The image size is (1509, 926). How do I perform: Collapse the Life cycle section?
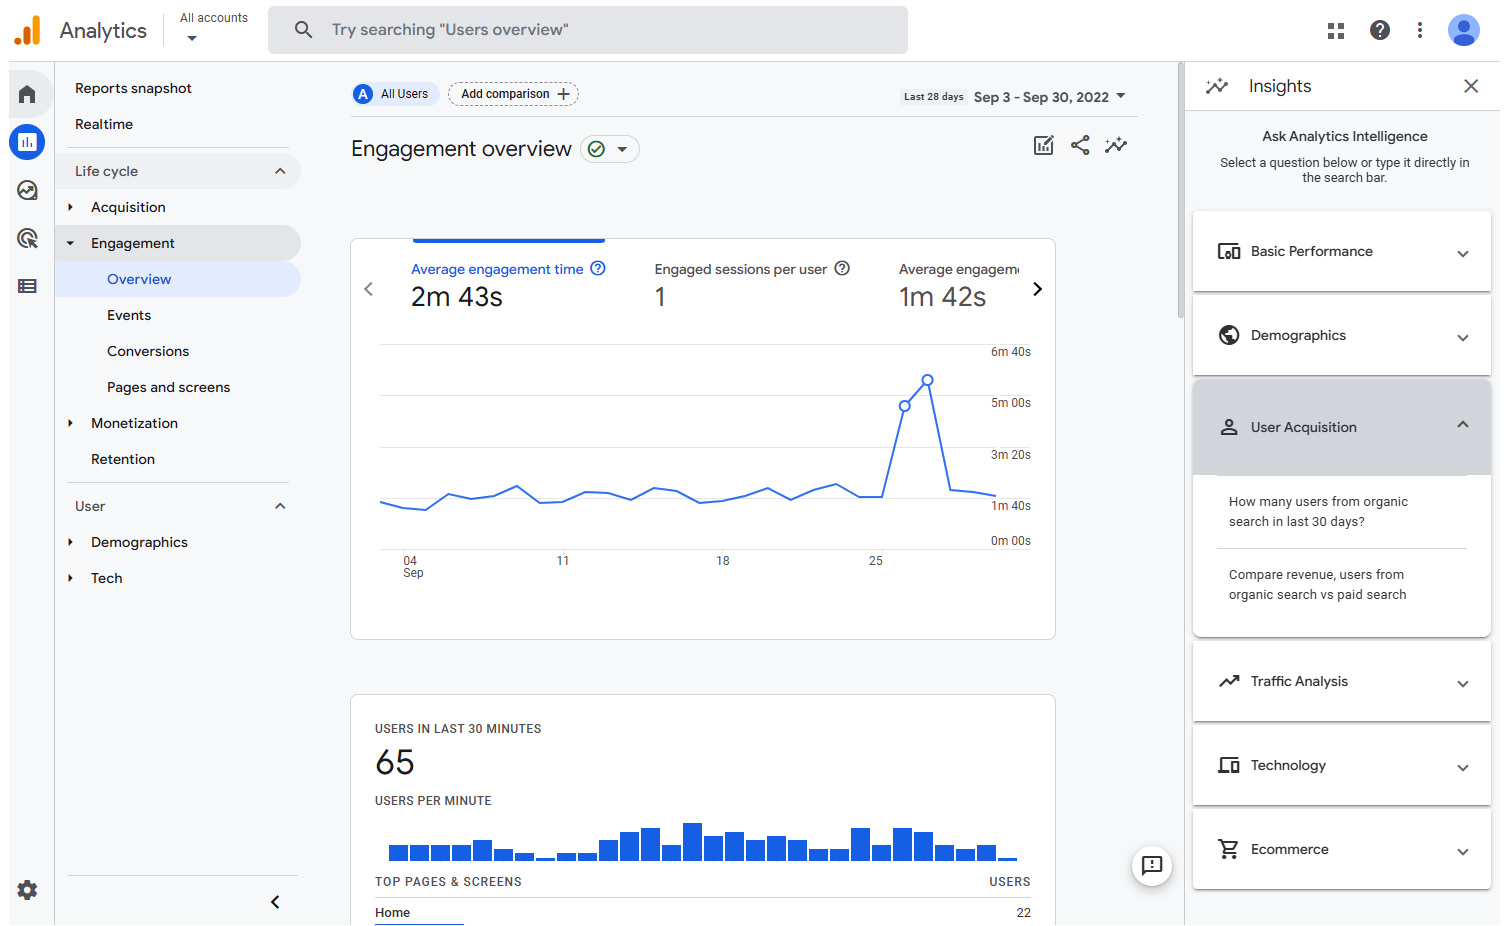[x=280, y=171]
